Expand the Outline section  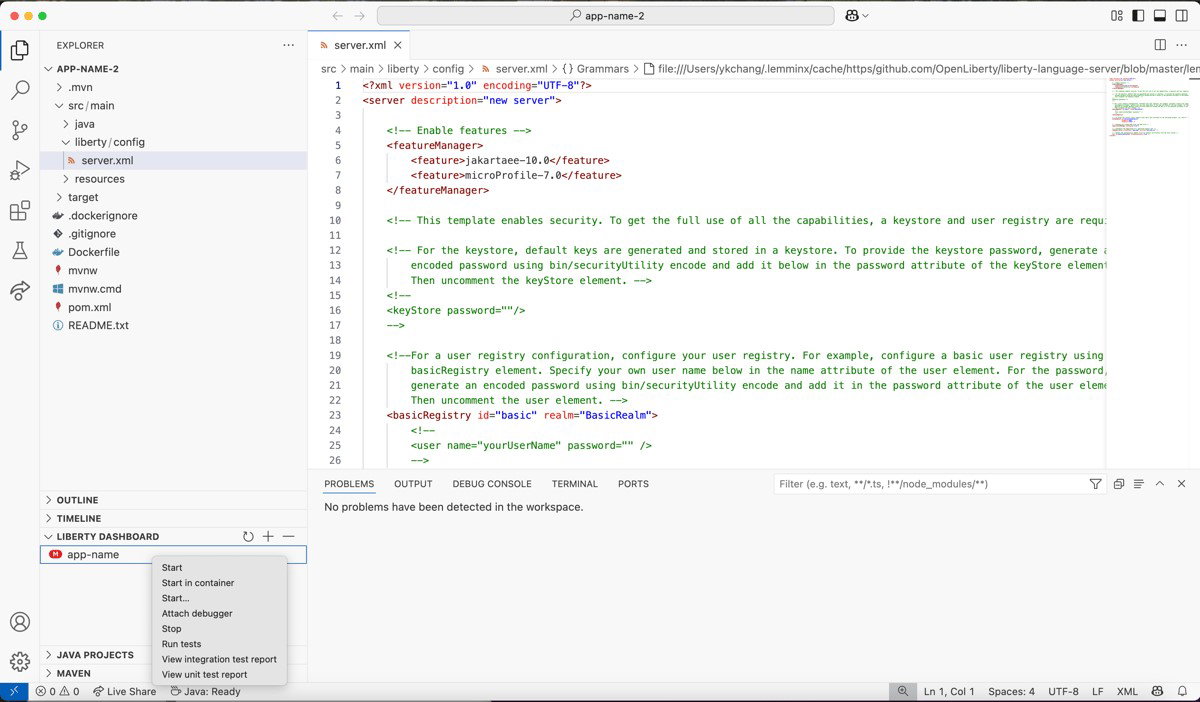(174, 500)
